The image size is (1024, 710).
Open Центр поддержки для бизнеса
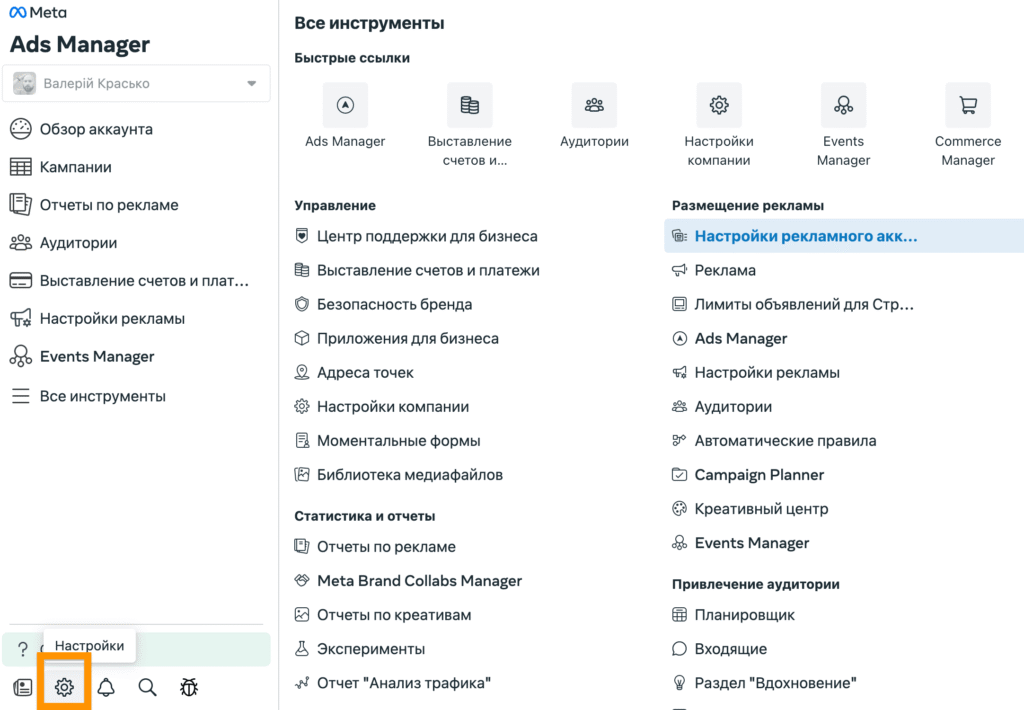coord(427,236)
